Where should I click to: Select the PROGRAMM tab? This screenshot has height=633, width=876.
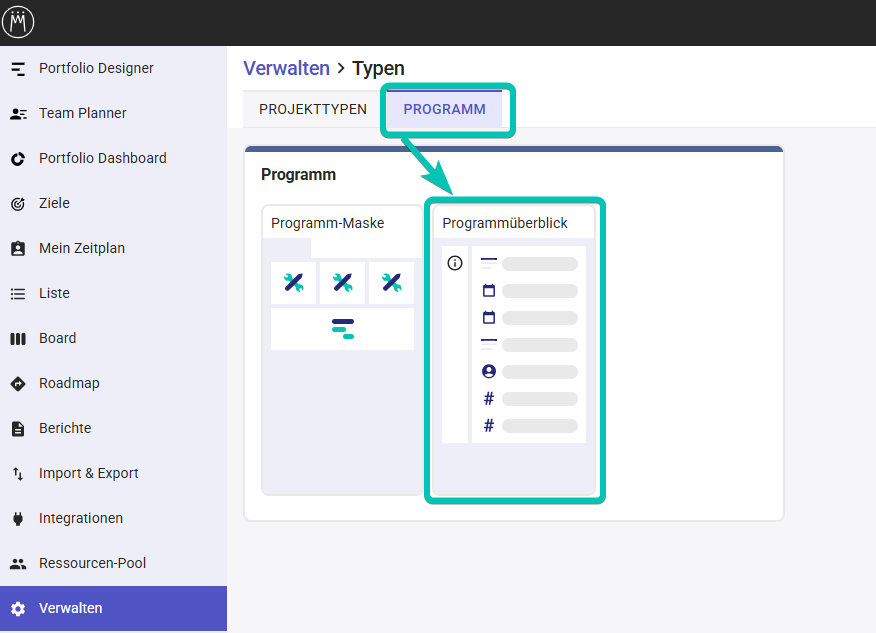pyautogui.click(x=444, y=109)
